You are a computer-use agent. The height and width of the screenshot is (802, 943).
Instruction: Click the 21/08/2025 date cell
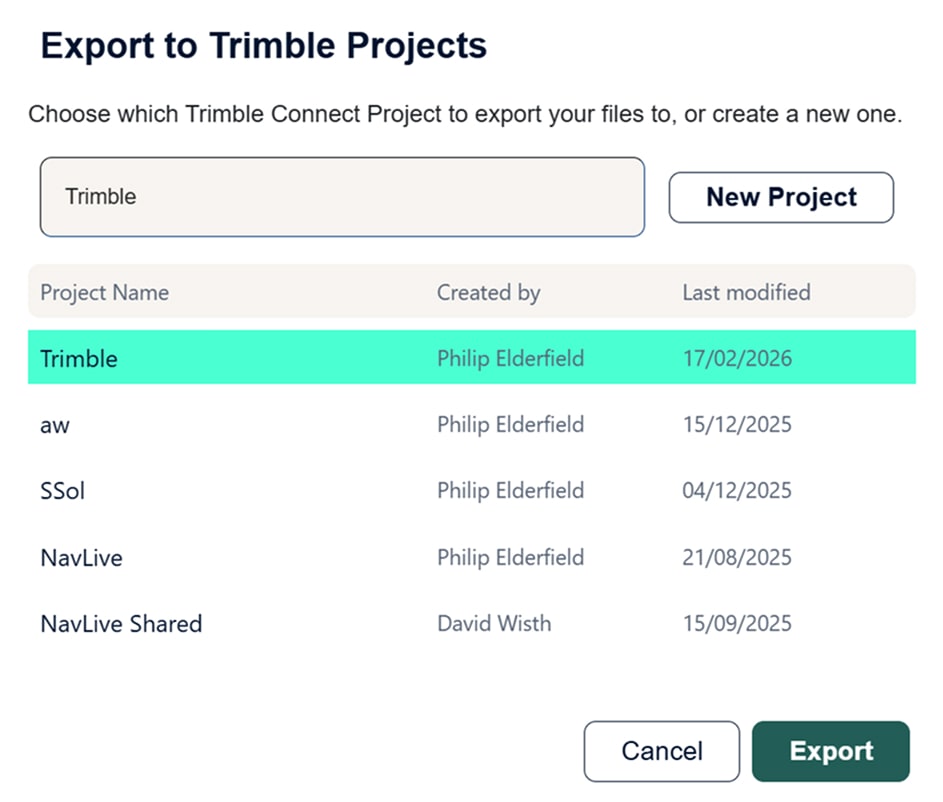[737, 557]
